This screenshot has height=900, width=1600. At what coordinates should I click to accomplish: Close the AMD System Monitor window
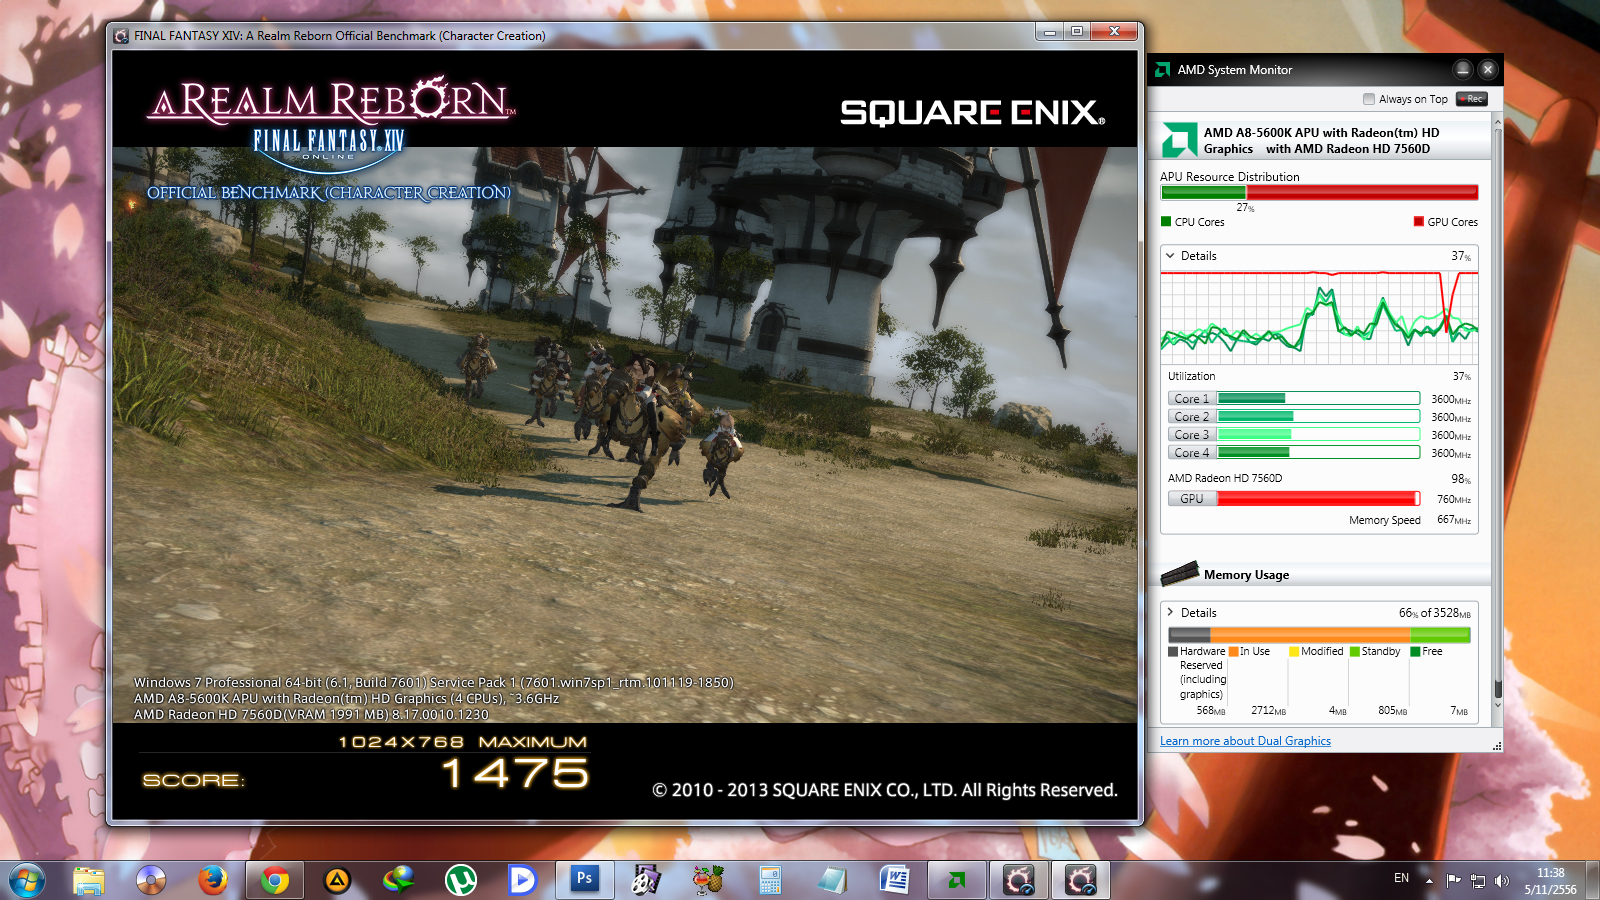coord(1488,69)
